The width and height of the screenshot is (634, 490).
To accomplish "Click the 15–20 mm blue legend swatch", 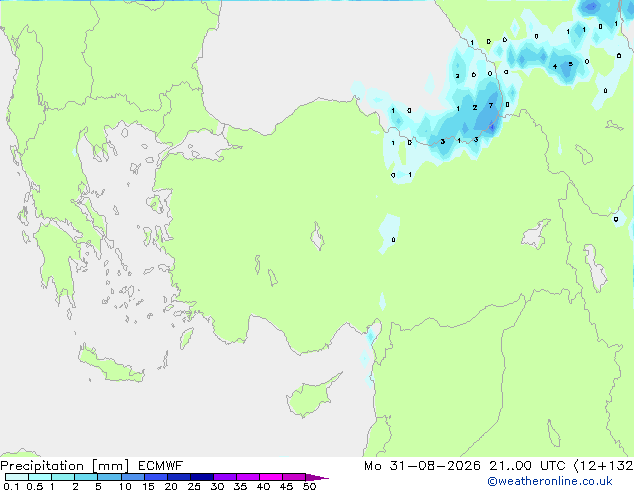I will pyautogui.click(x=156, y=477).
